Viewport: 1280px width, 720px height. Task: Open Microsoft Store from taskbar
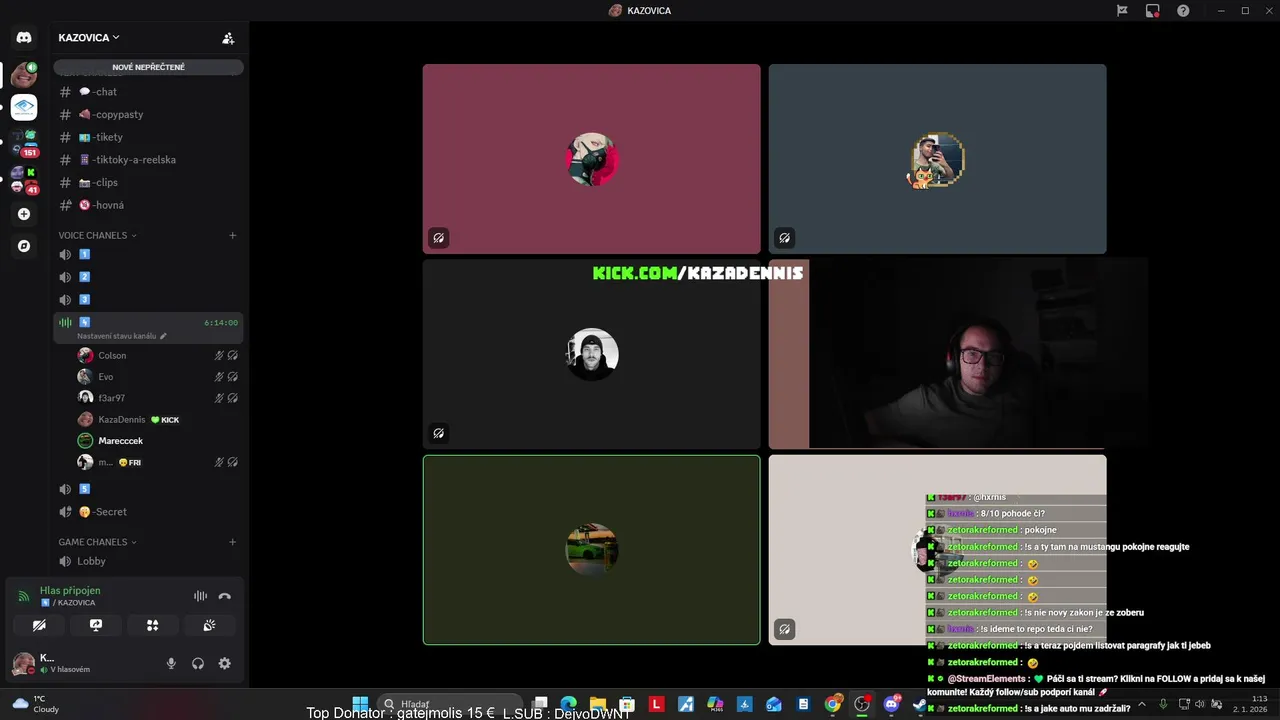click(x=627, y=704)
